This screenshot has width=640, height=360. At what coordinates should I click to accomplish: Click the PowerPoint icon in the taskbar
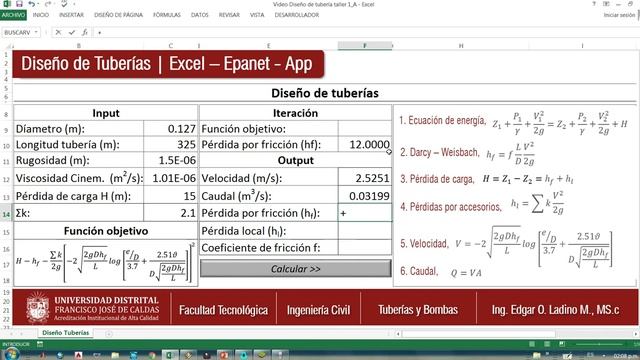(x=224, y=355)
